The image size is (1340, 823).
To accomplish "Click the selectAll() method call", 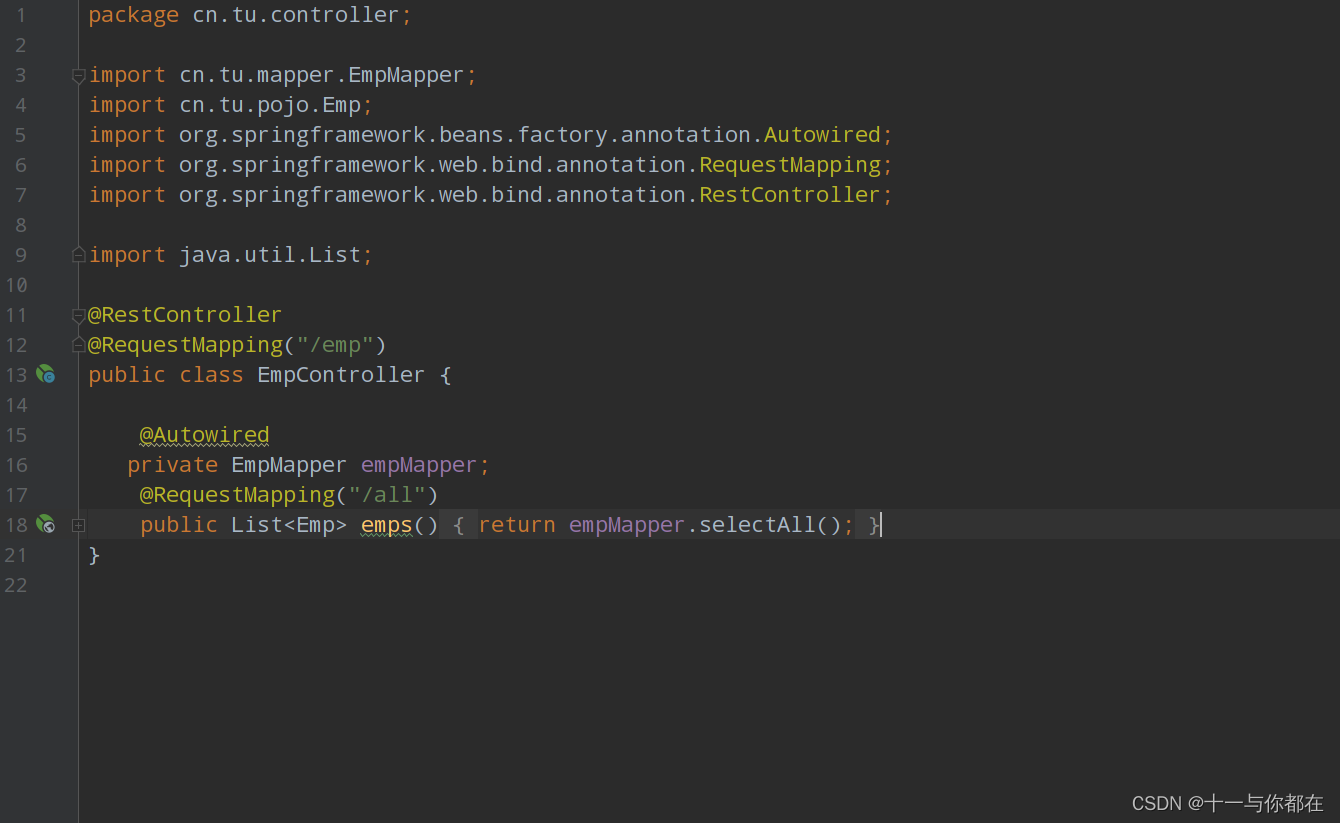I will point(770,525).
